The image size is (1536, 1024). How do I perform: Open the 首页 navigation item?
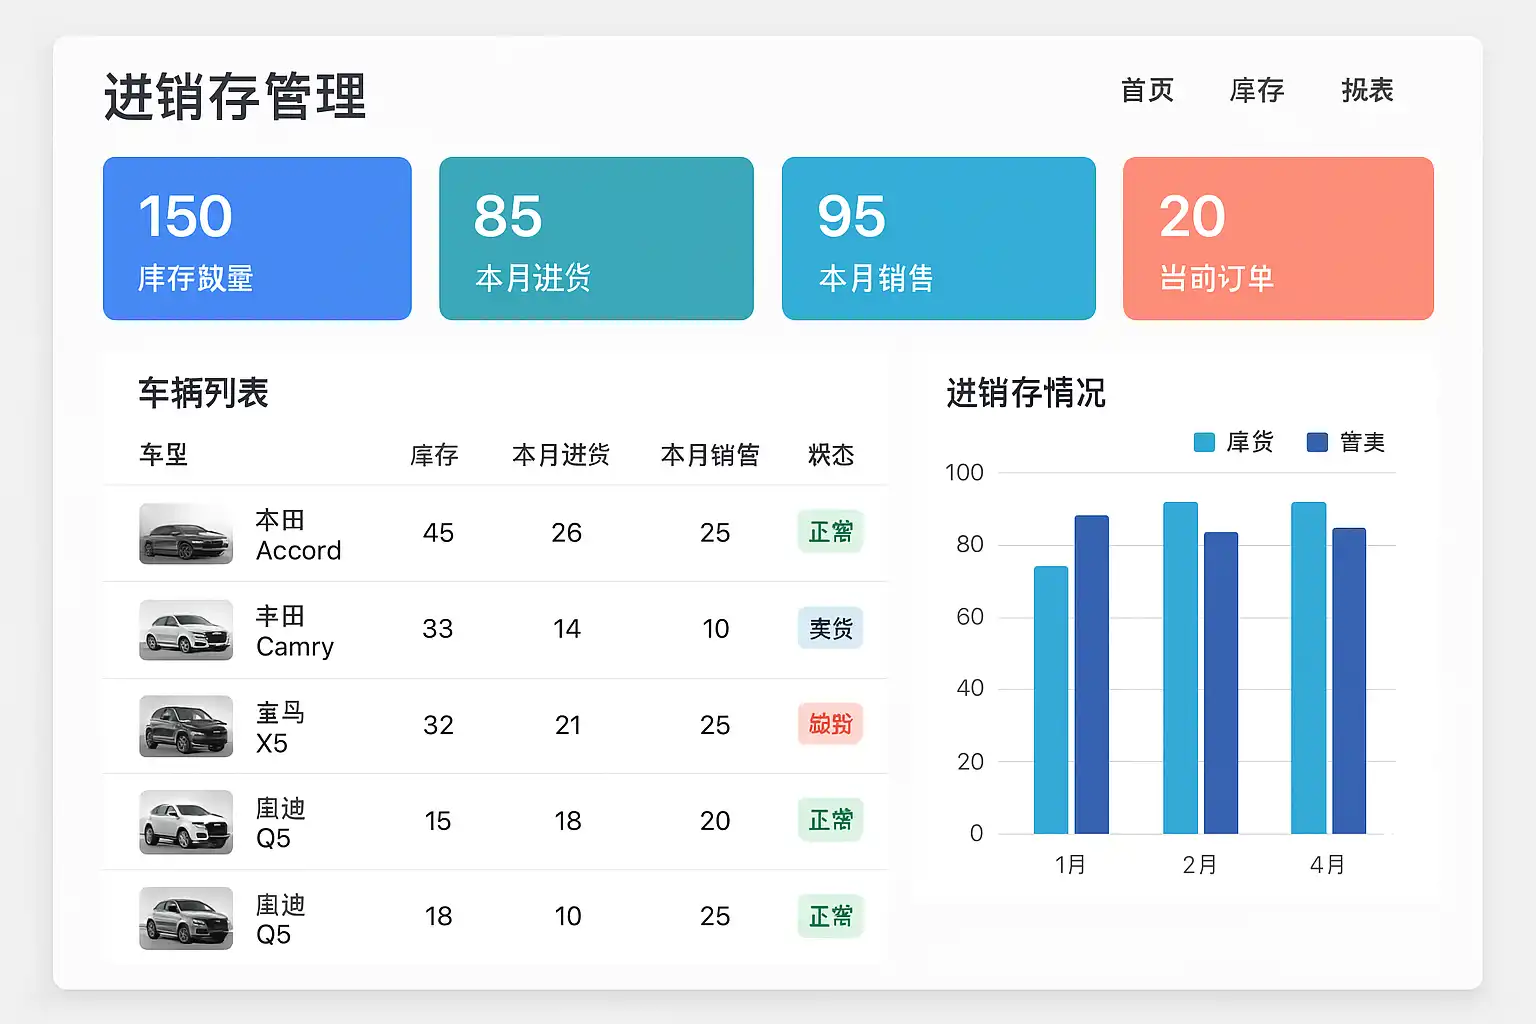(x=1147, y=90)
